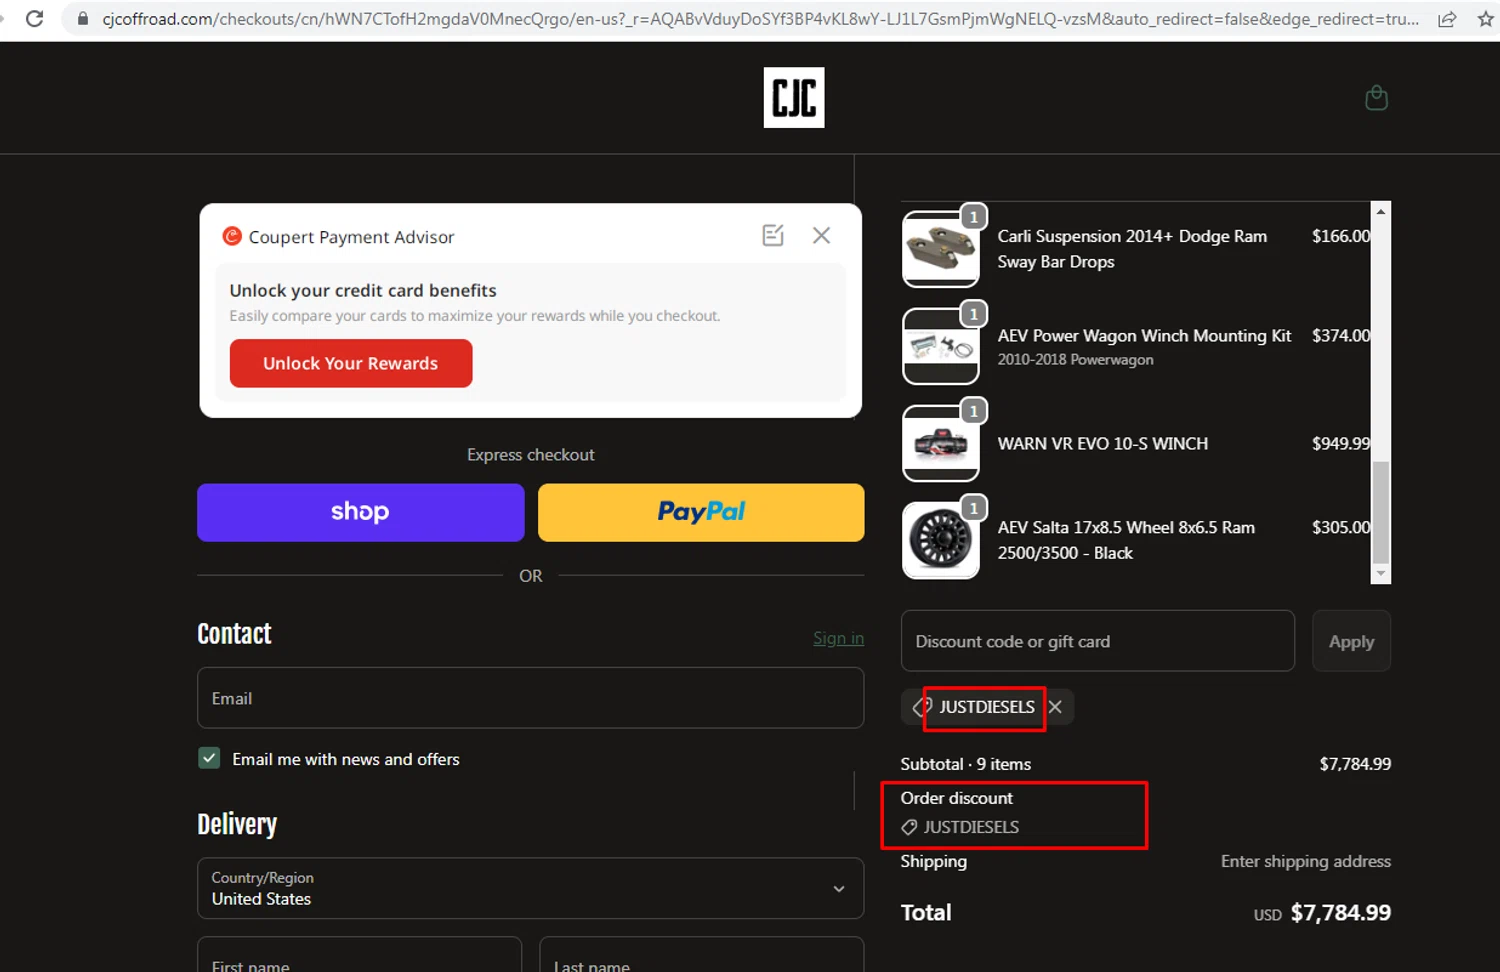Pay with Shop Pay express checkout
Screen dimensions: 1500x972
[x=361, y=512]
